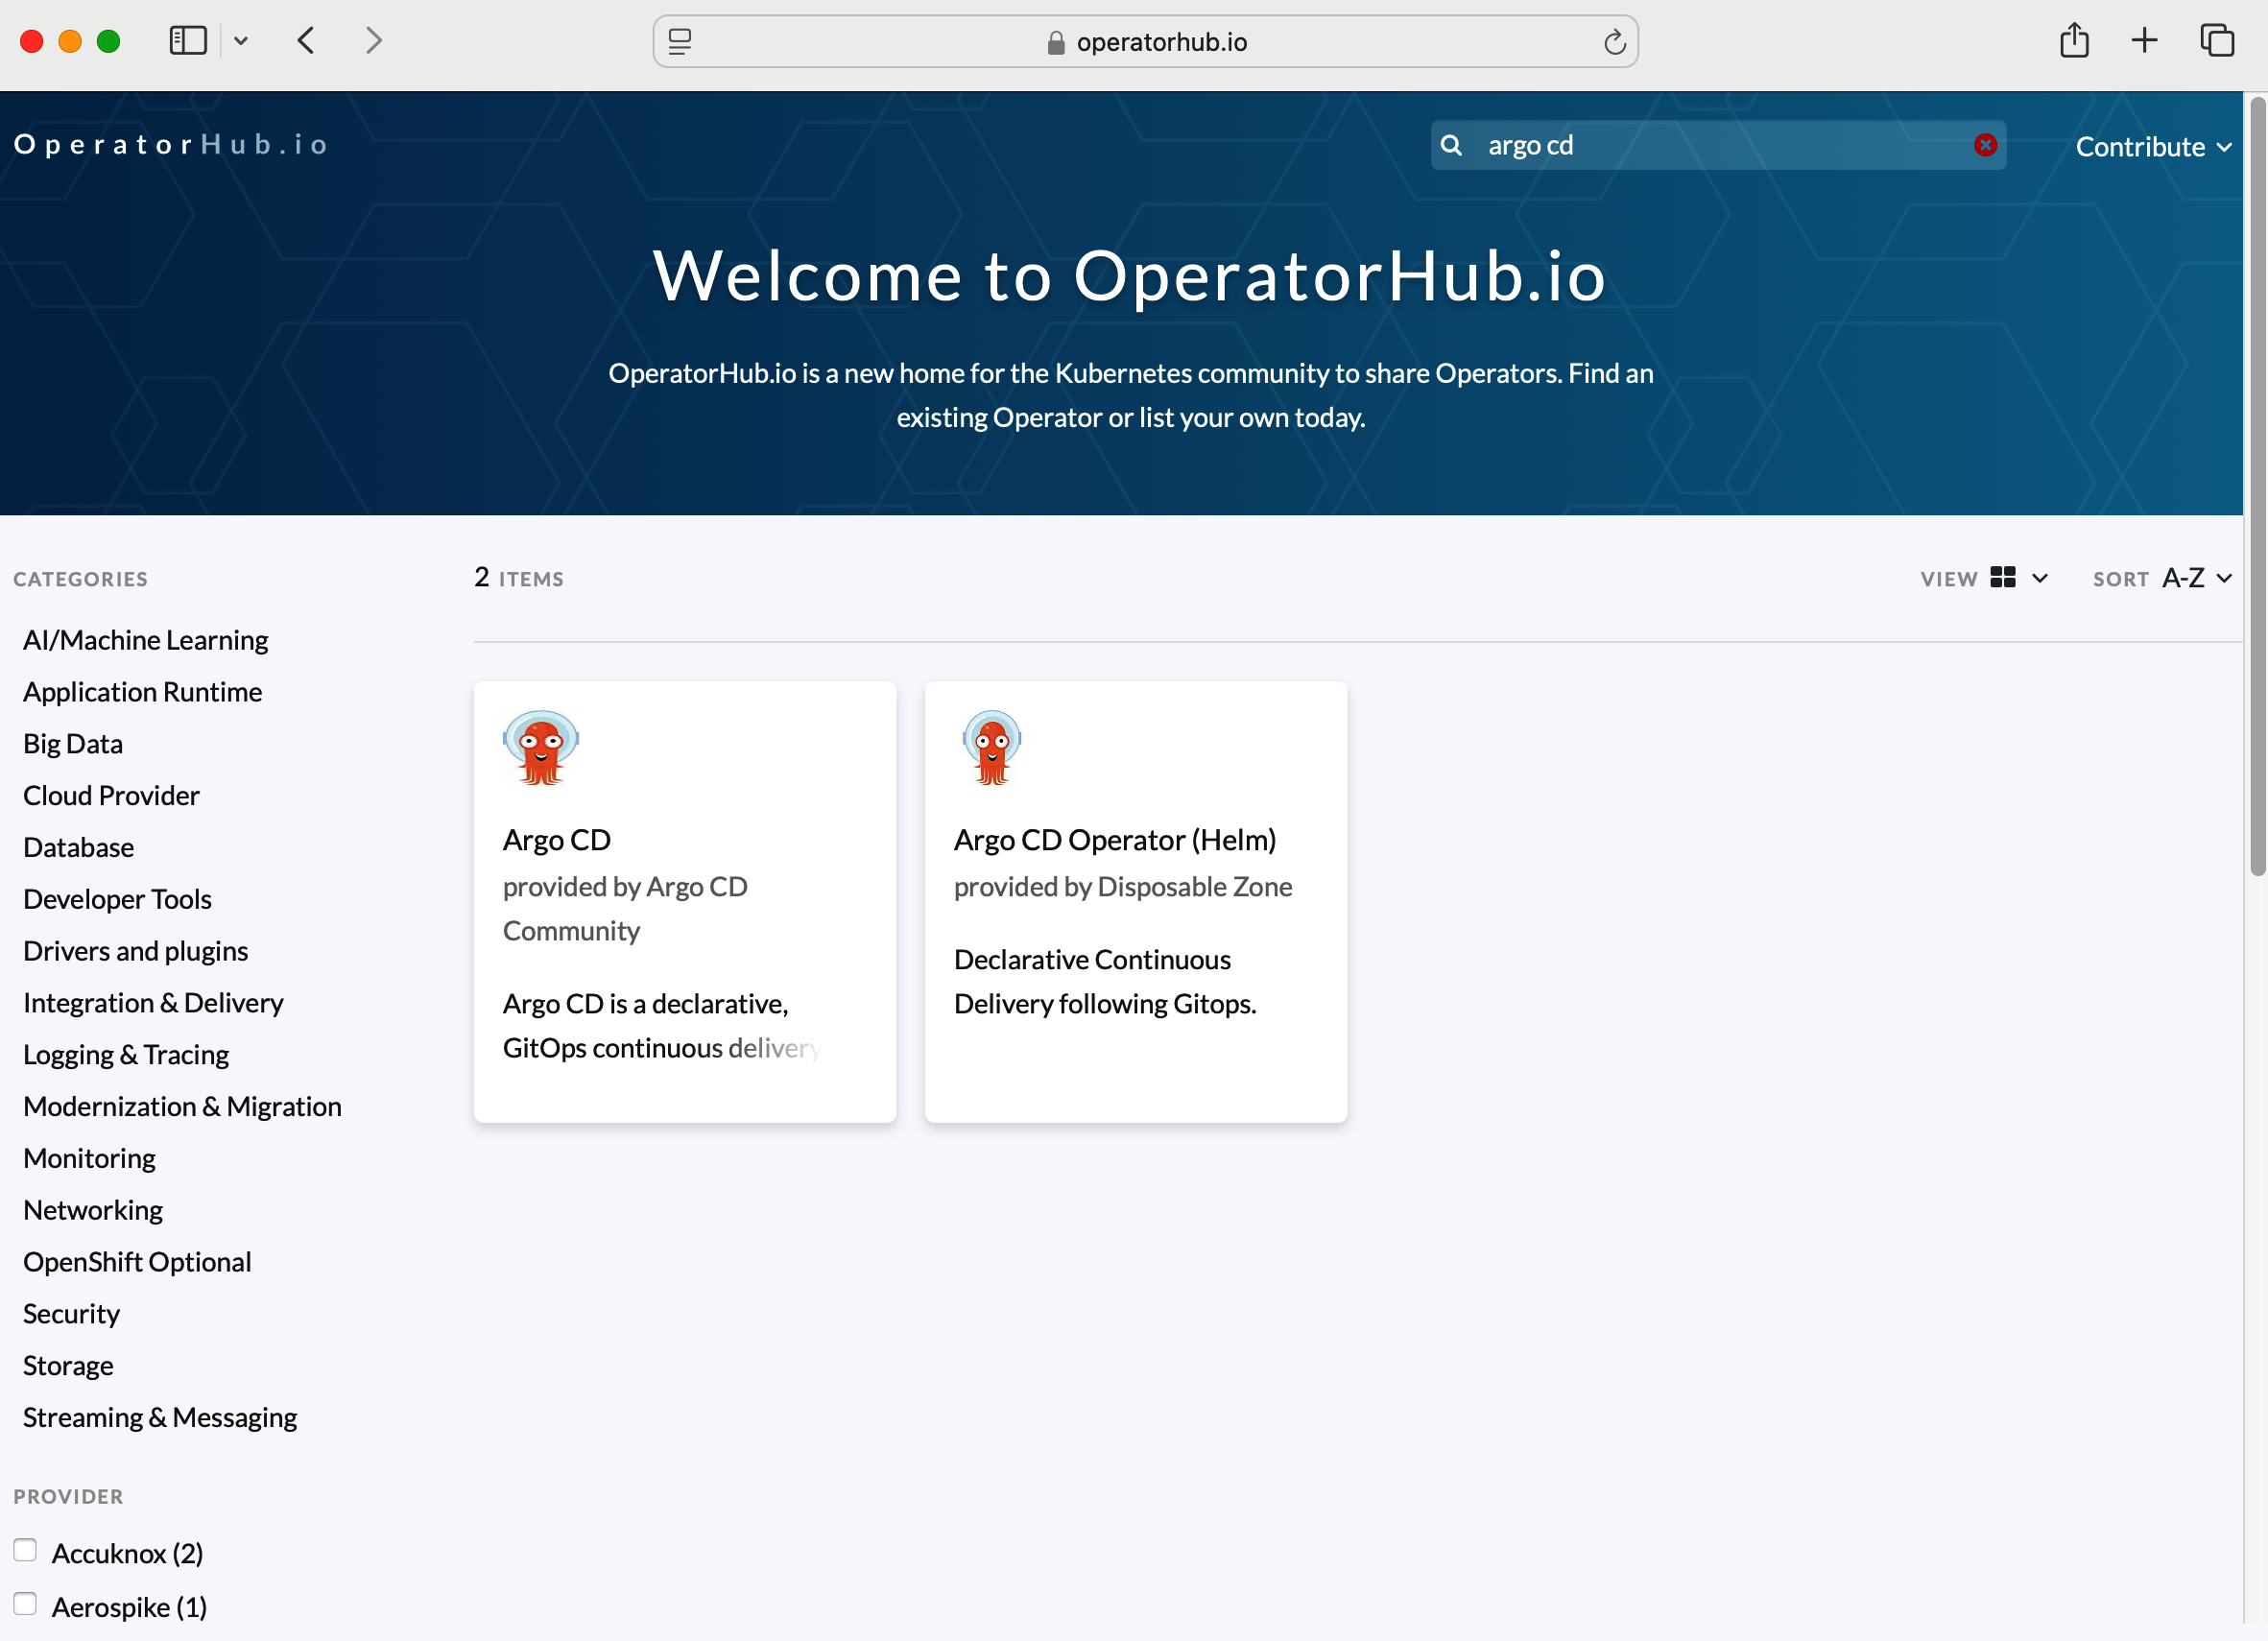Reload the operatorhub.io page
Image resolution: width=2268 pixels, height=1641 pixels.
[1614, 41]
